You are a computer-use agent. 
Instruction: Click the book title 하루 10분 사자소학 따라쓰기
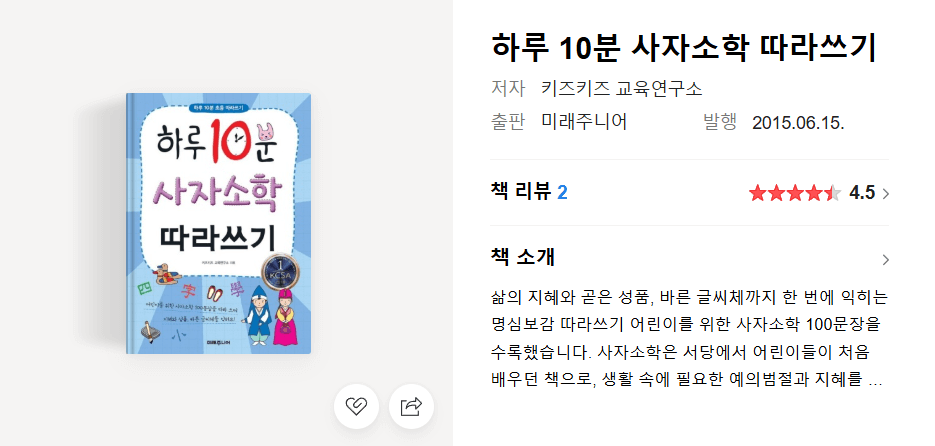pos(684,48)
